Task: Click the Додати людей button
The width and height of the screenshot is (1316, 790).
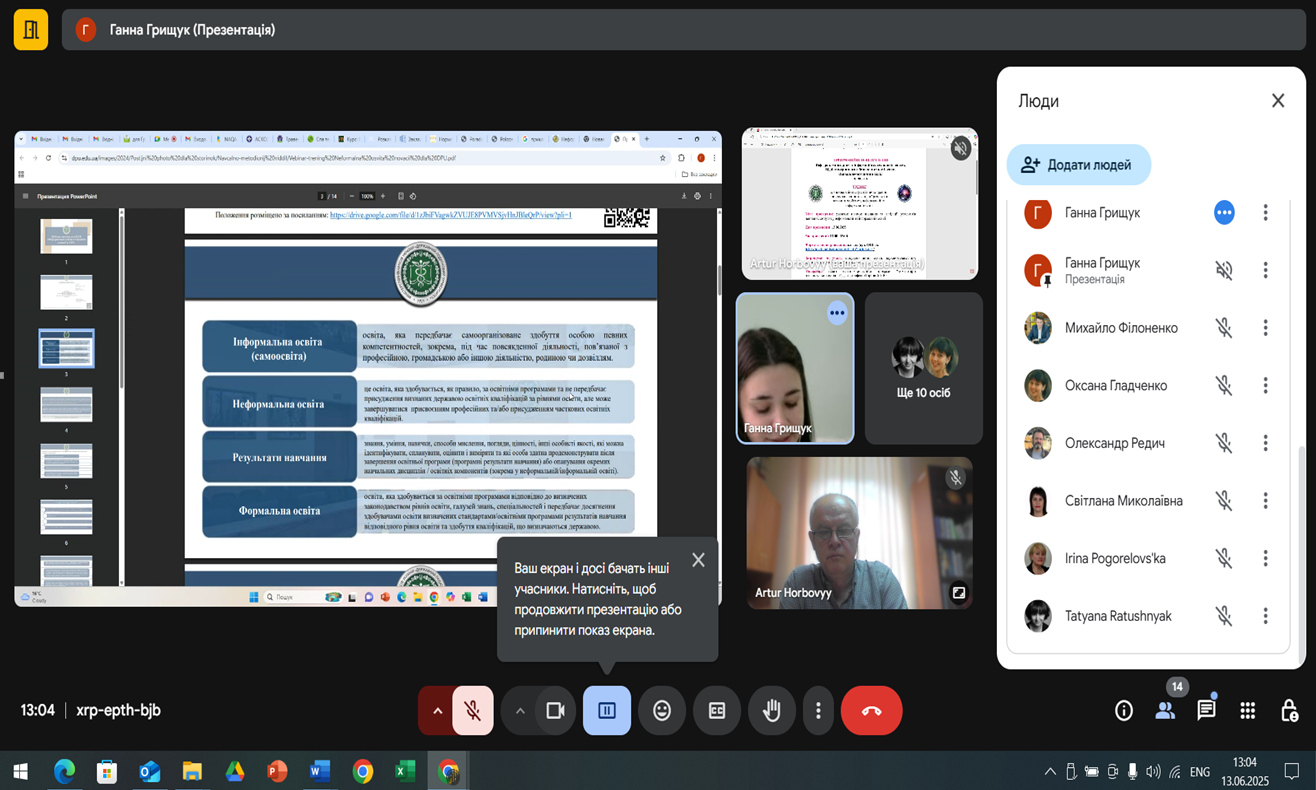Action: pyautogui.click(x=1078, y=165)
